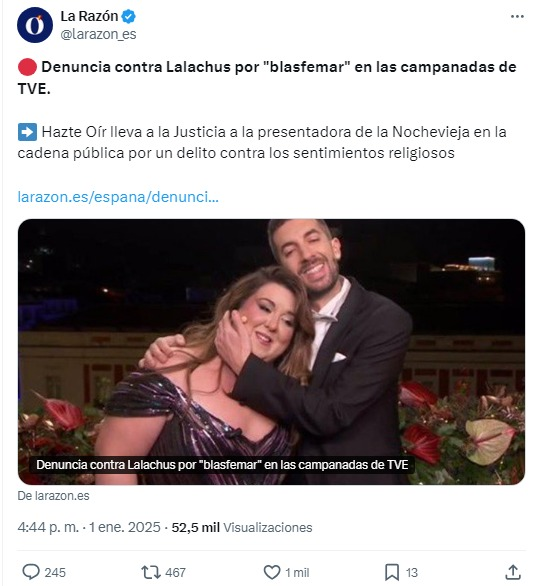Click the 245 replies count
Viewport: 540px width, 586px height.
click(55, 573)
